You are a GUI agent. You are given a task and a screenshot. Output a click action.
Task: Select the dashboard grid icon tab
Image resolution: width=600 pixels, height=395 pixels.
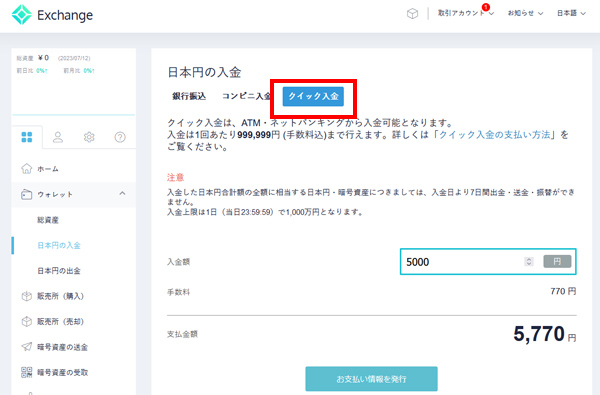tap(27, 137)
